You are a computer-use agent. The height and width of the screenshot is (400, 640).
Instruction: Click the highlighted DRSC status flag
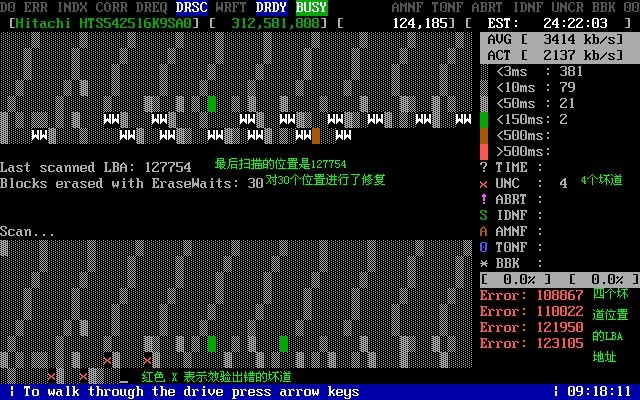pyautogui.click(x=192, y=7)
